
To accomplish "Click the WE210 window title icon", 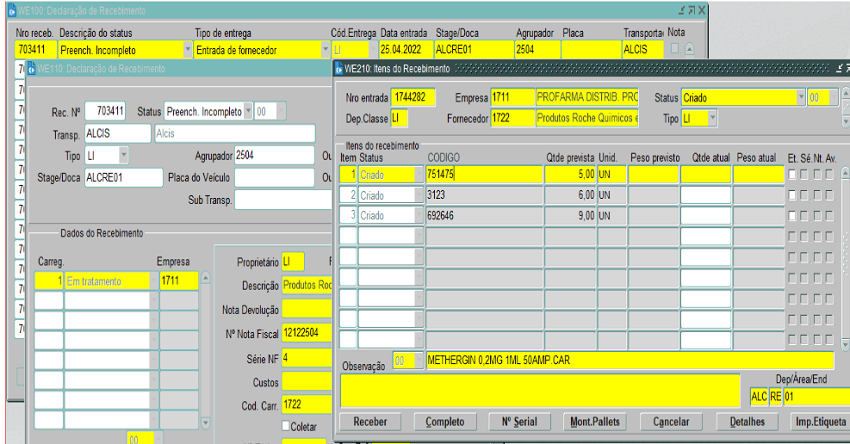I will coord(339,69).
